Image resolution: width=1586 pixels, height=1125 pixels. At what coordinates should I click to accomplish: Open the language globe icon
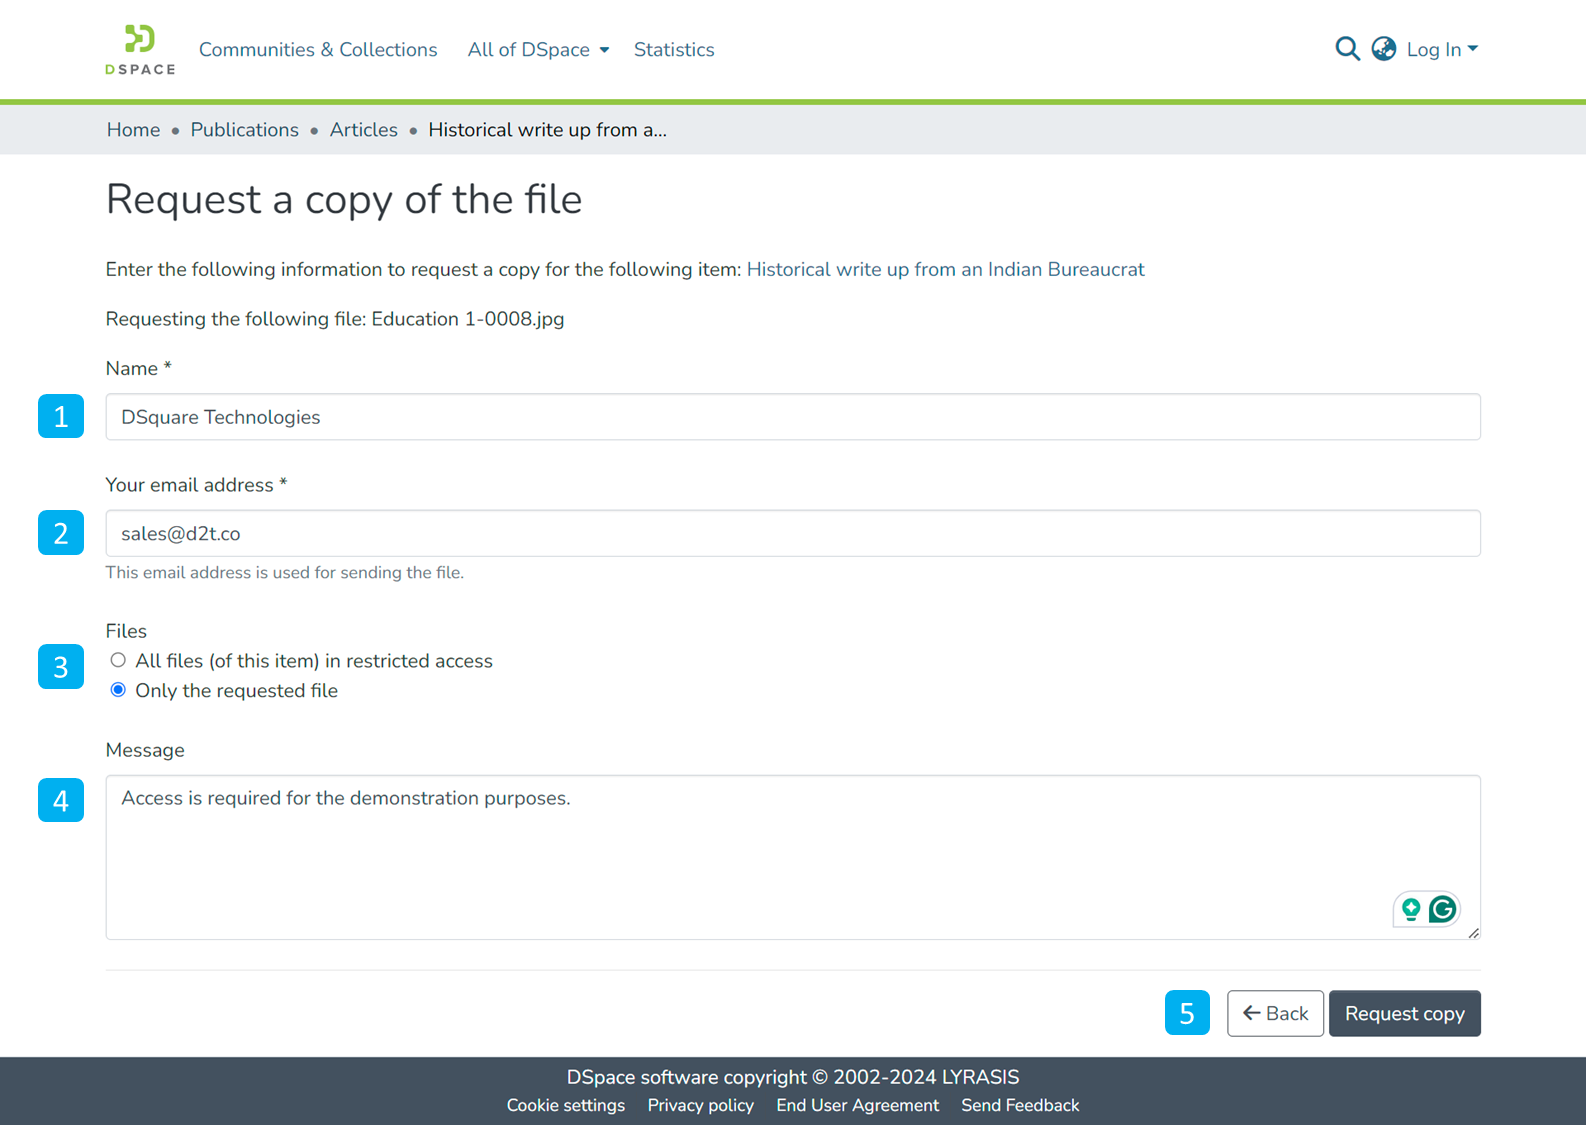tap(1383, 49)
